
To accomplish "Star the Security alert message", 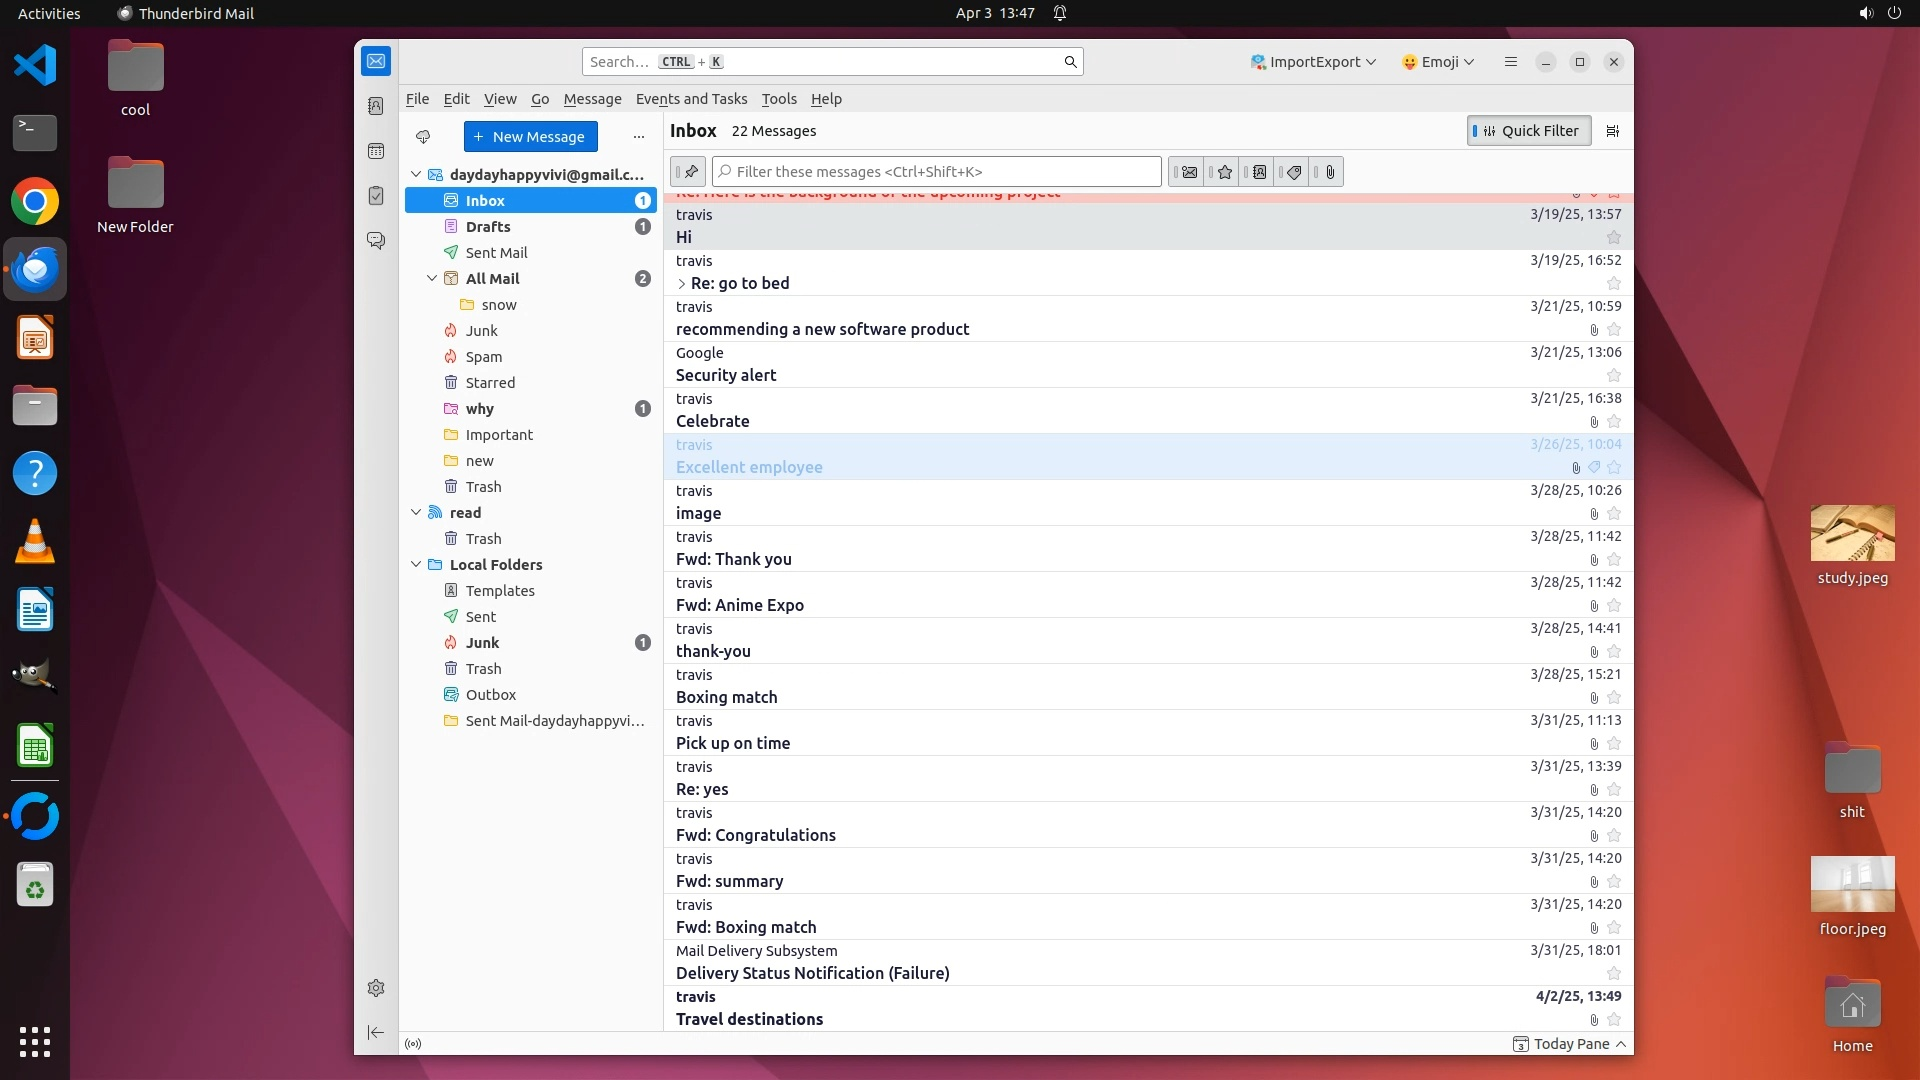I will pos(1613,376).
